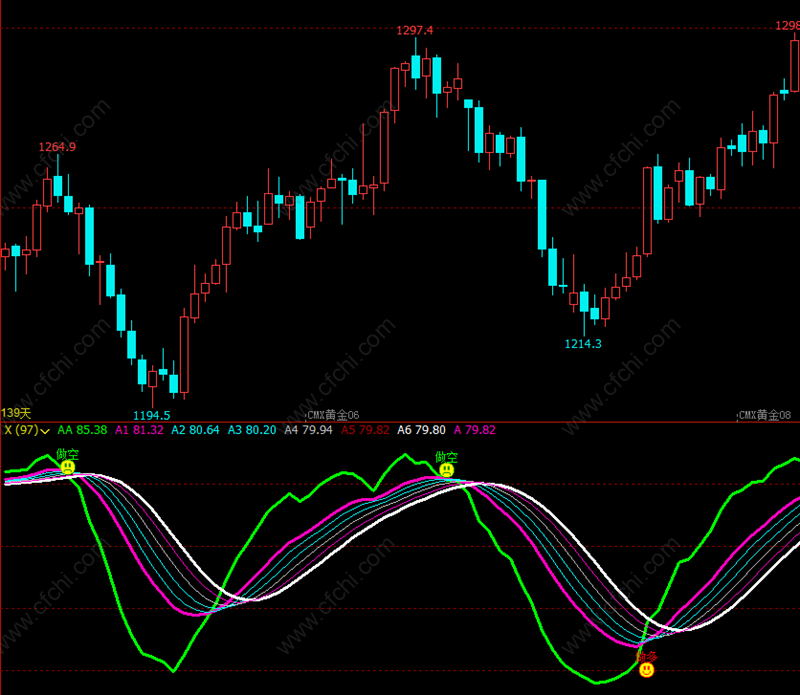The height and width of the screenshot is (695, 800).
Task: Click the 1214.3 low price label
Action: [583, 344]
